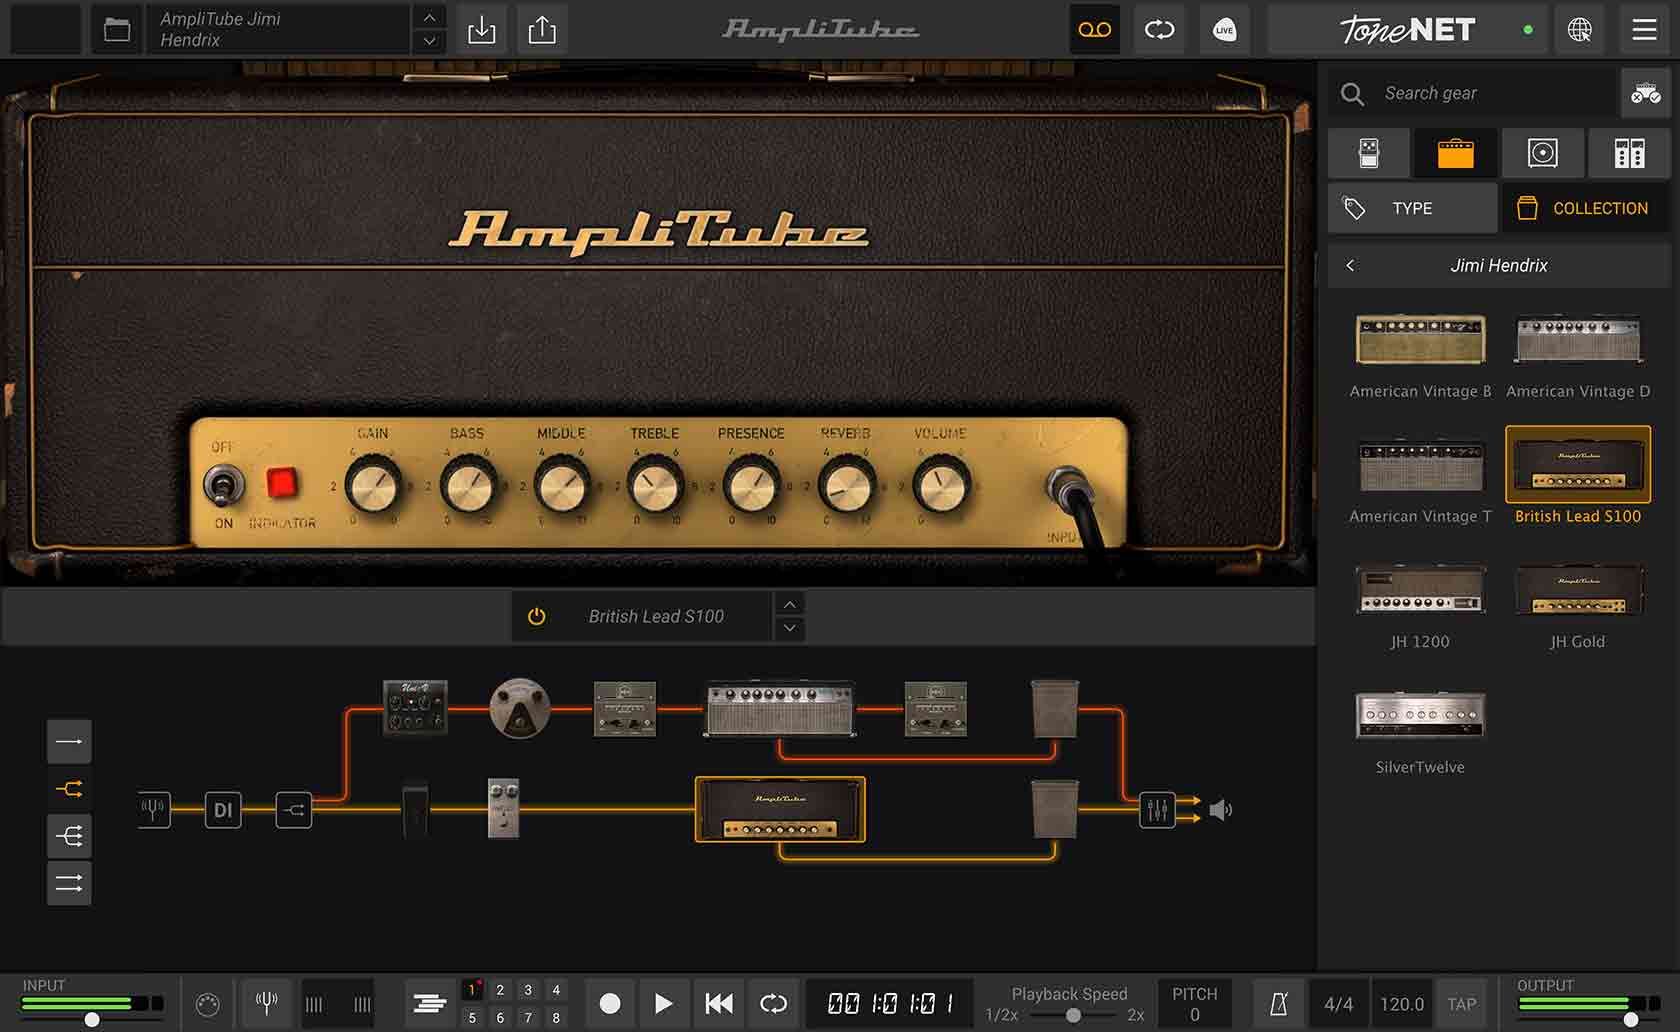Screen dimensions: 1680x1032
Task: Rewind to start button
Action: click(719, 1003)
